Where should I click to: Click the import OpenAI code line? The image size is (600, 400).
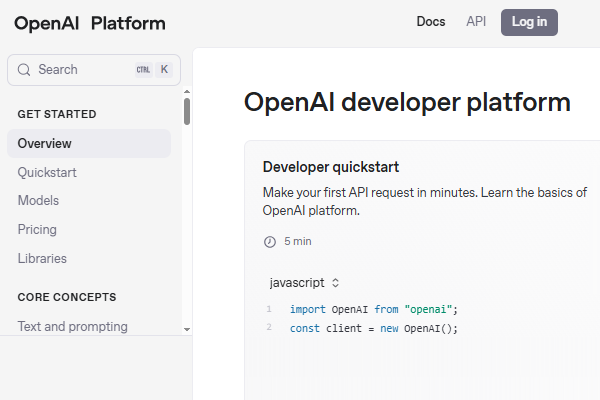pyautogui.click(x=373, y=309)
